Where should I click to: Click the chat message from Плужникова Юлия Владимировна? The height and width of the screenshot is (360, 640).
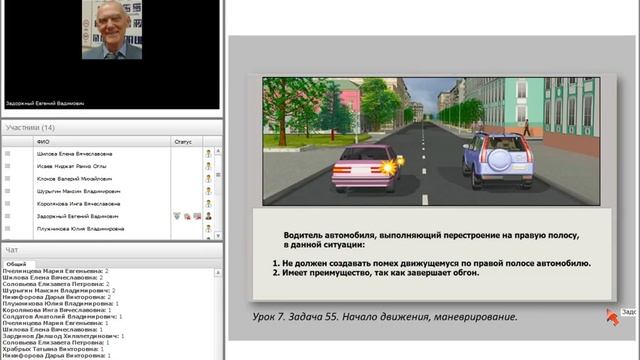pyautogui.click(x=60, y=303)
